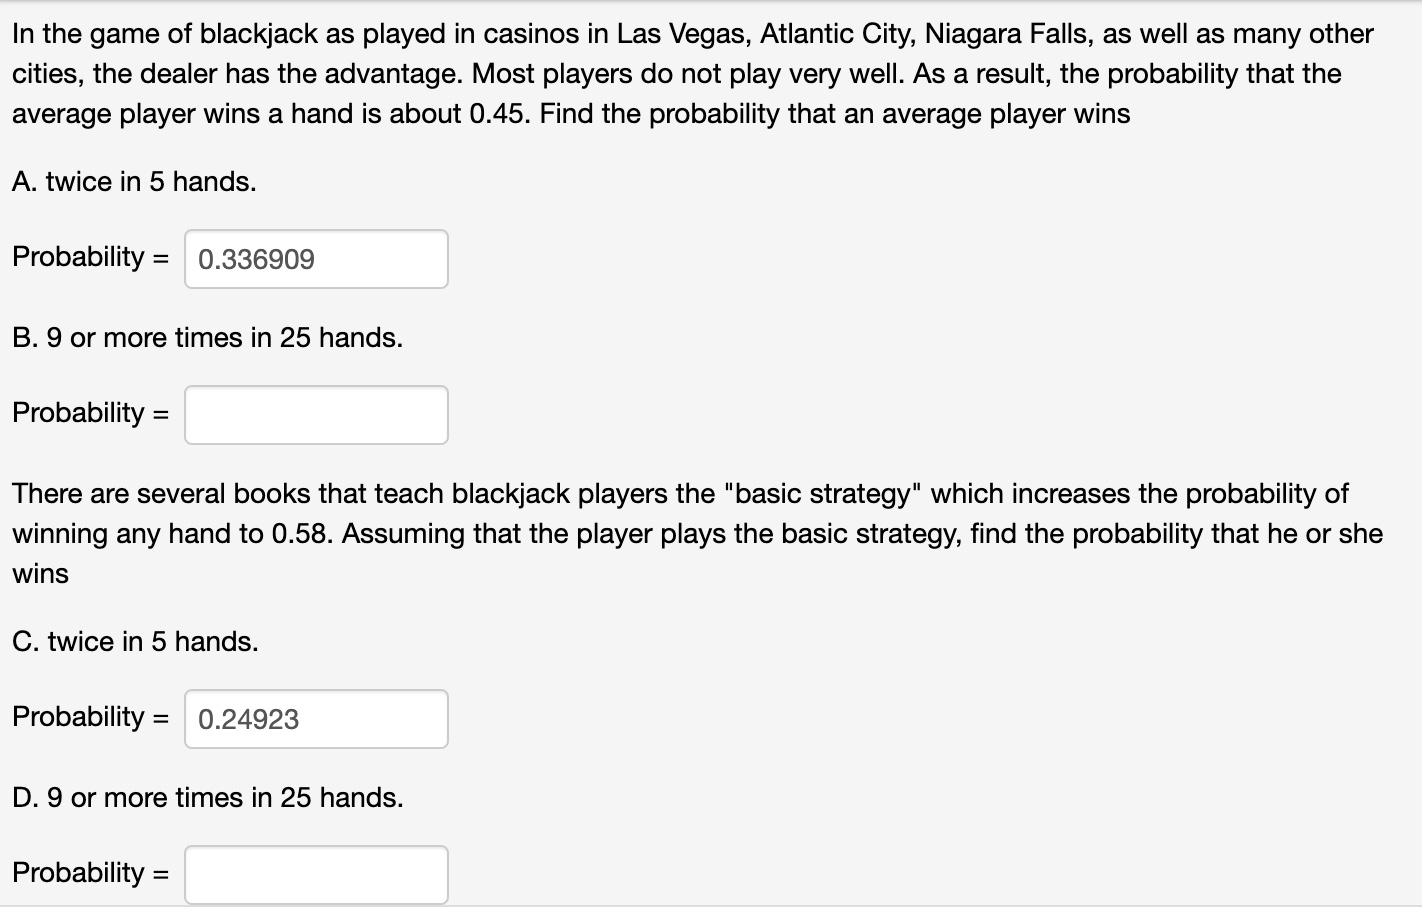
Task: Click the Probability input for part A
Action: pos(315,259)
